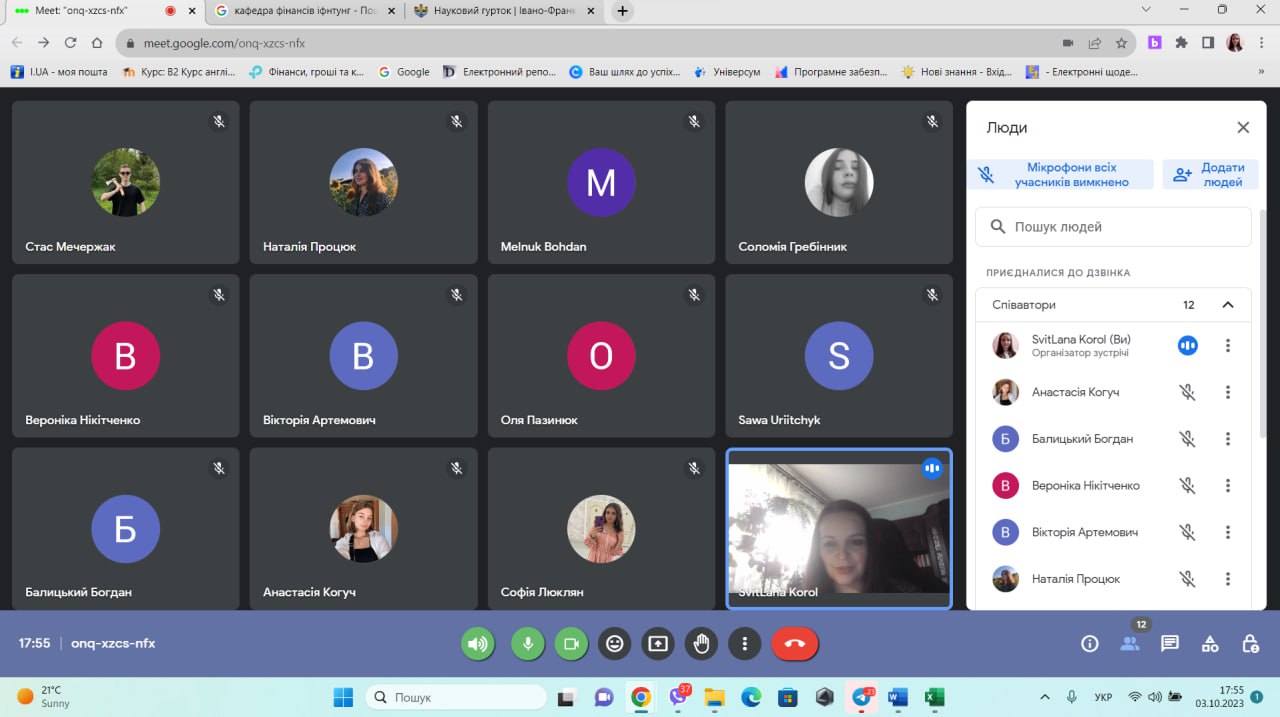Click Мікрофони всіх учасників вимкнено button
Viewport: 1280px width, 717px height.
(x=1060, y=175)
